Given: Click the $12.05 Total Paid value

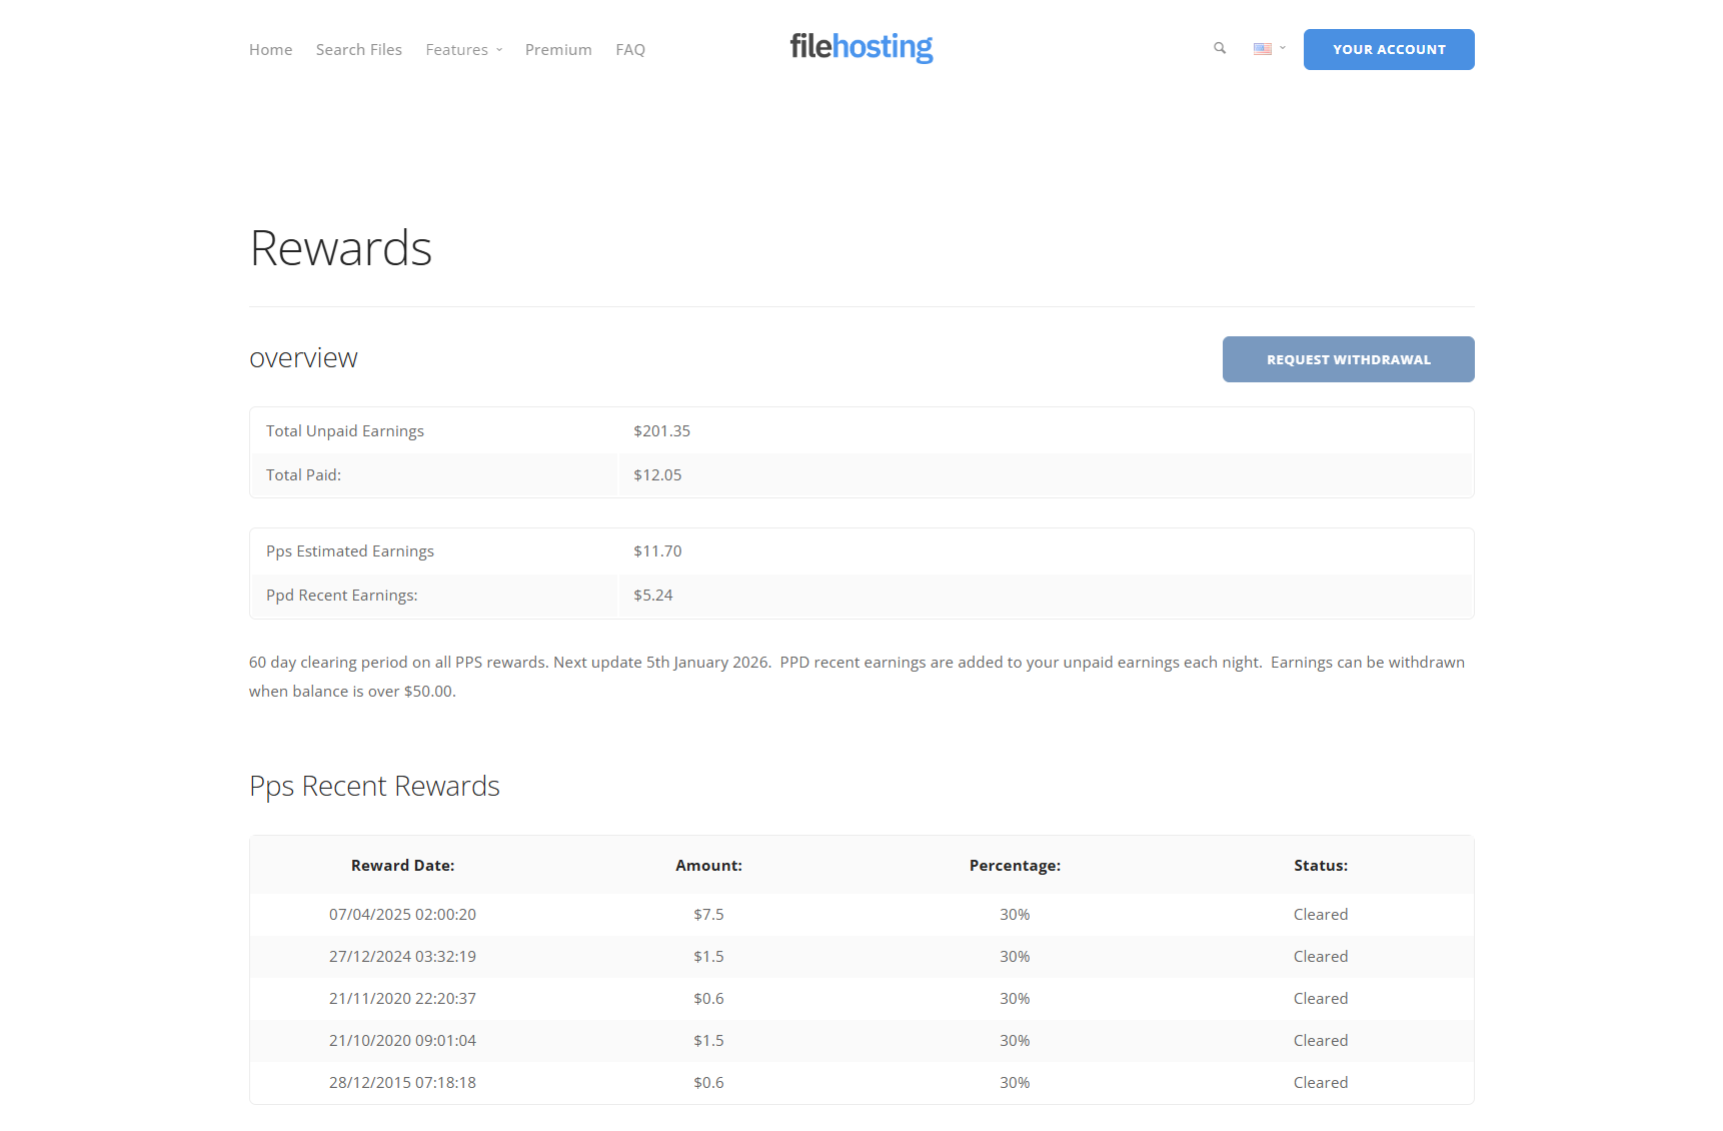Looking at the screenshot, I should click(x=657, y=475).
